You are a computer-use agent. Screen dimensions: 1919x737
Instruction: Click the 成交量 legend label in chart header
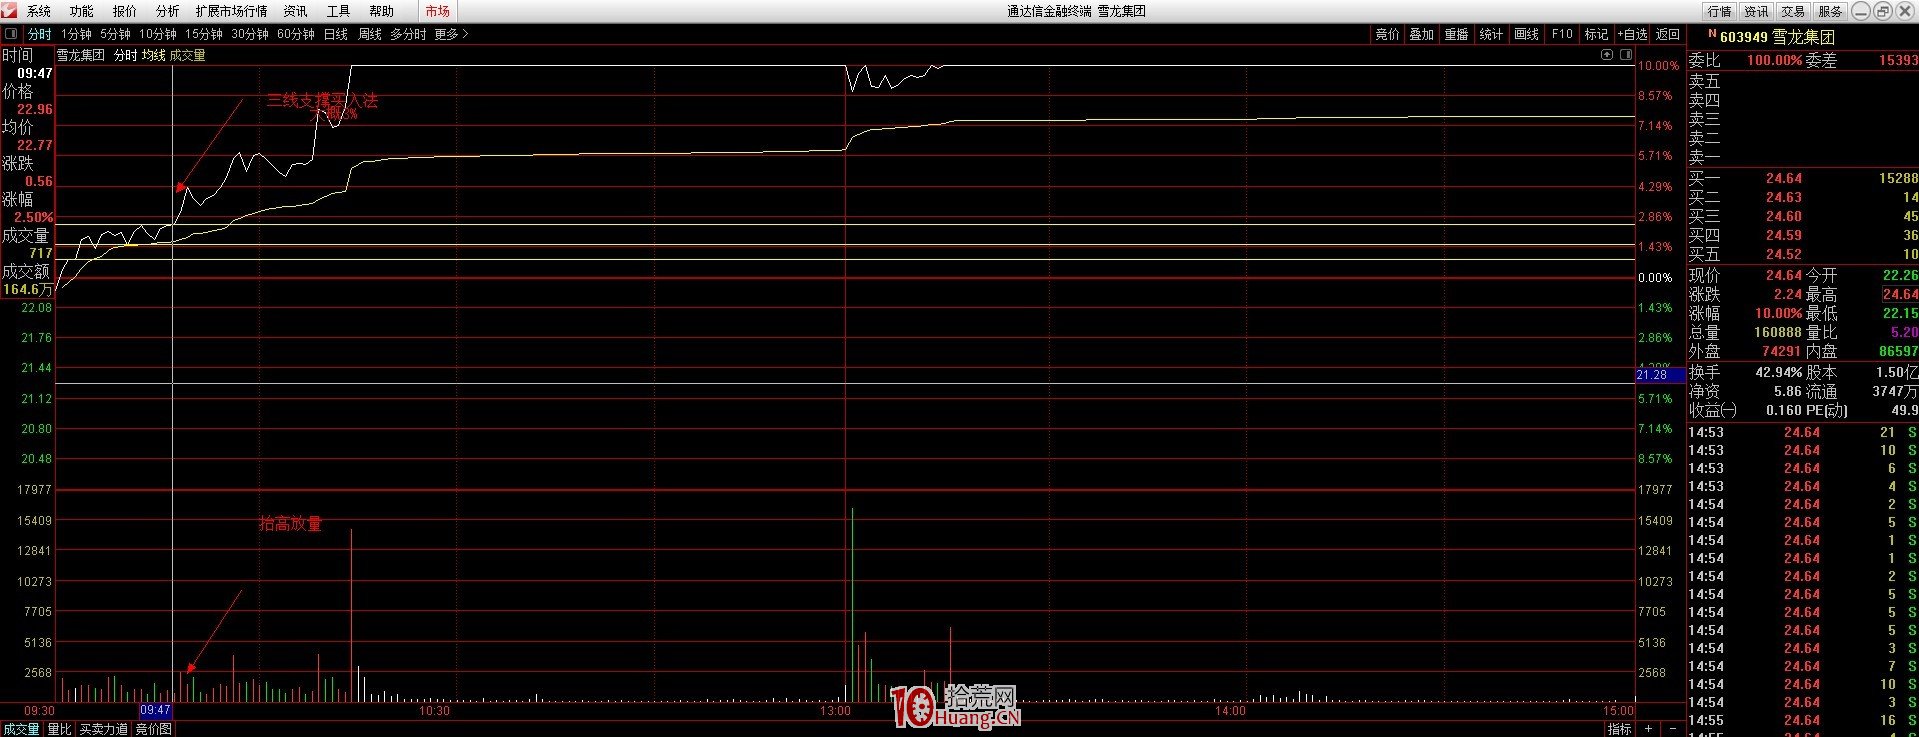point(188,55)
